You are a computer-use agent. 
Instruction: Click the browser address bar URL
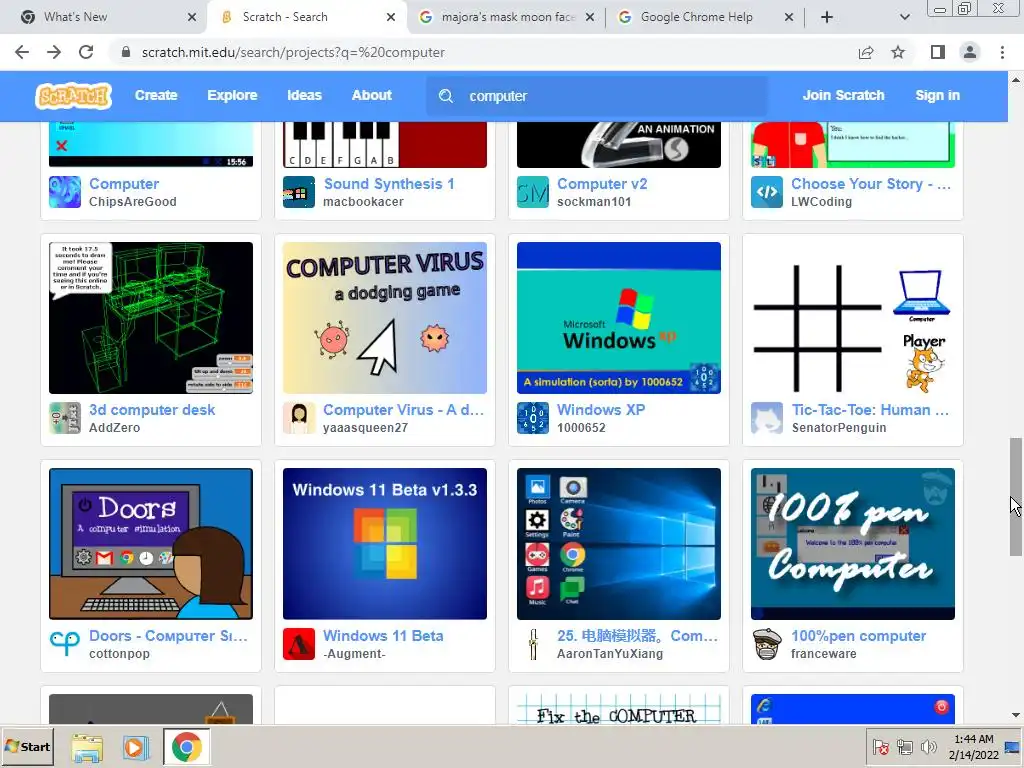[x=293, y=52]
